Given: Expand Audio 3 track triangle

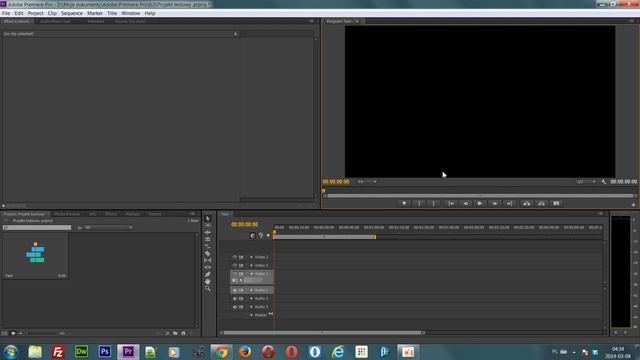Looking at the screenshot, I should coord(251,307).
